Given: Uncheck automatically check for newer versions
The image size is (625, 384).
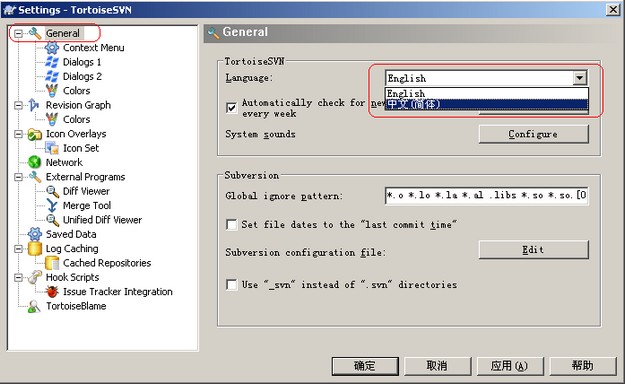Looking at the screenshot, I should pos(231,108).
